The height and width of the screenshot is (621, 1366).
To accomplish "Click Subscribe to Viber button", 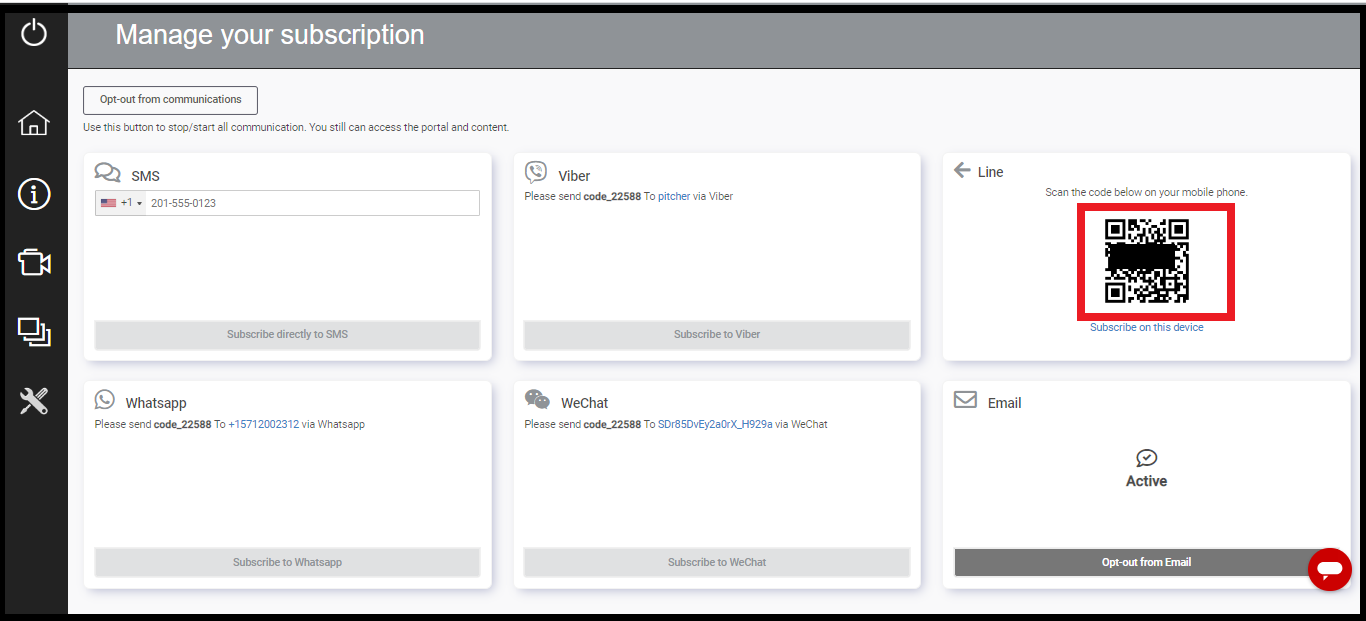I will coord(716,334).
